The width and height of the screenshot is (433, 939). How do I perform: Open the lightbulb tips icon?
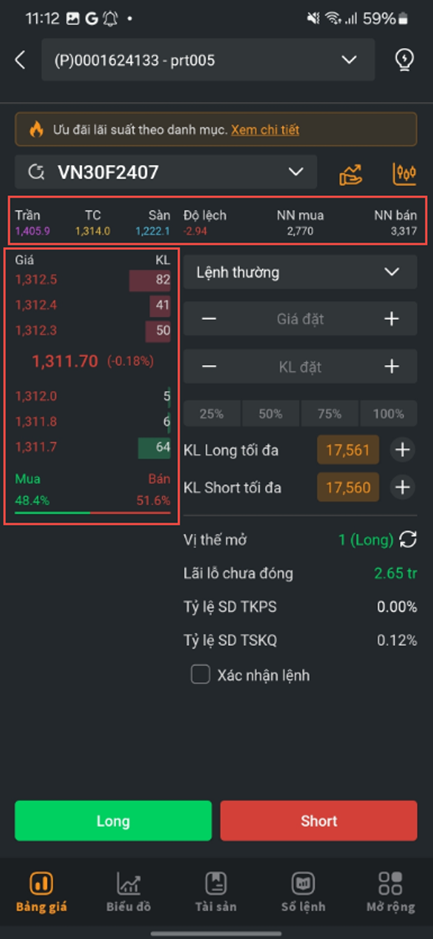coord(405,60)
